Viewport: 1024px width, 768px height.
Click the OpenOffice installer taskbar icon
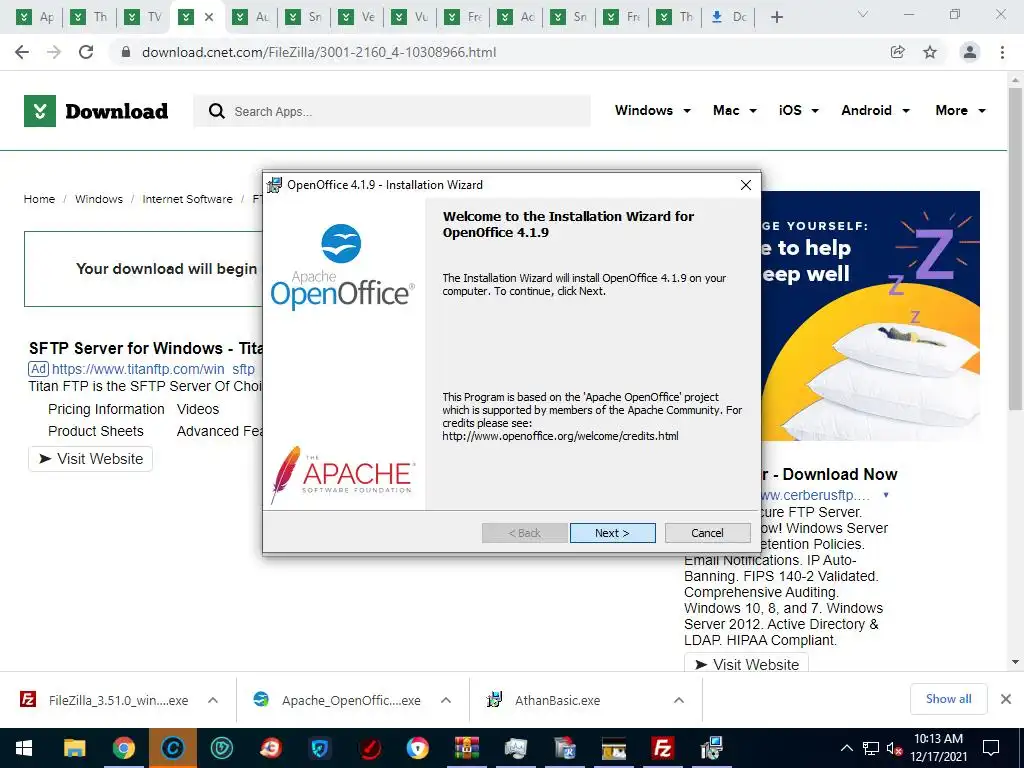[712, 748]
